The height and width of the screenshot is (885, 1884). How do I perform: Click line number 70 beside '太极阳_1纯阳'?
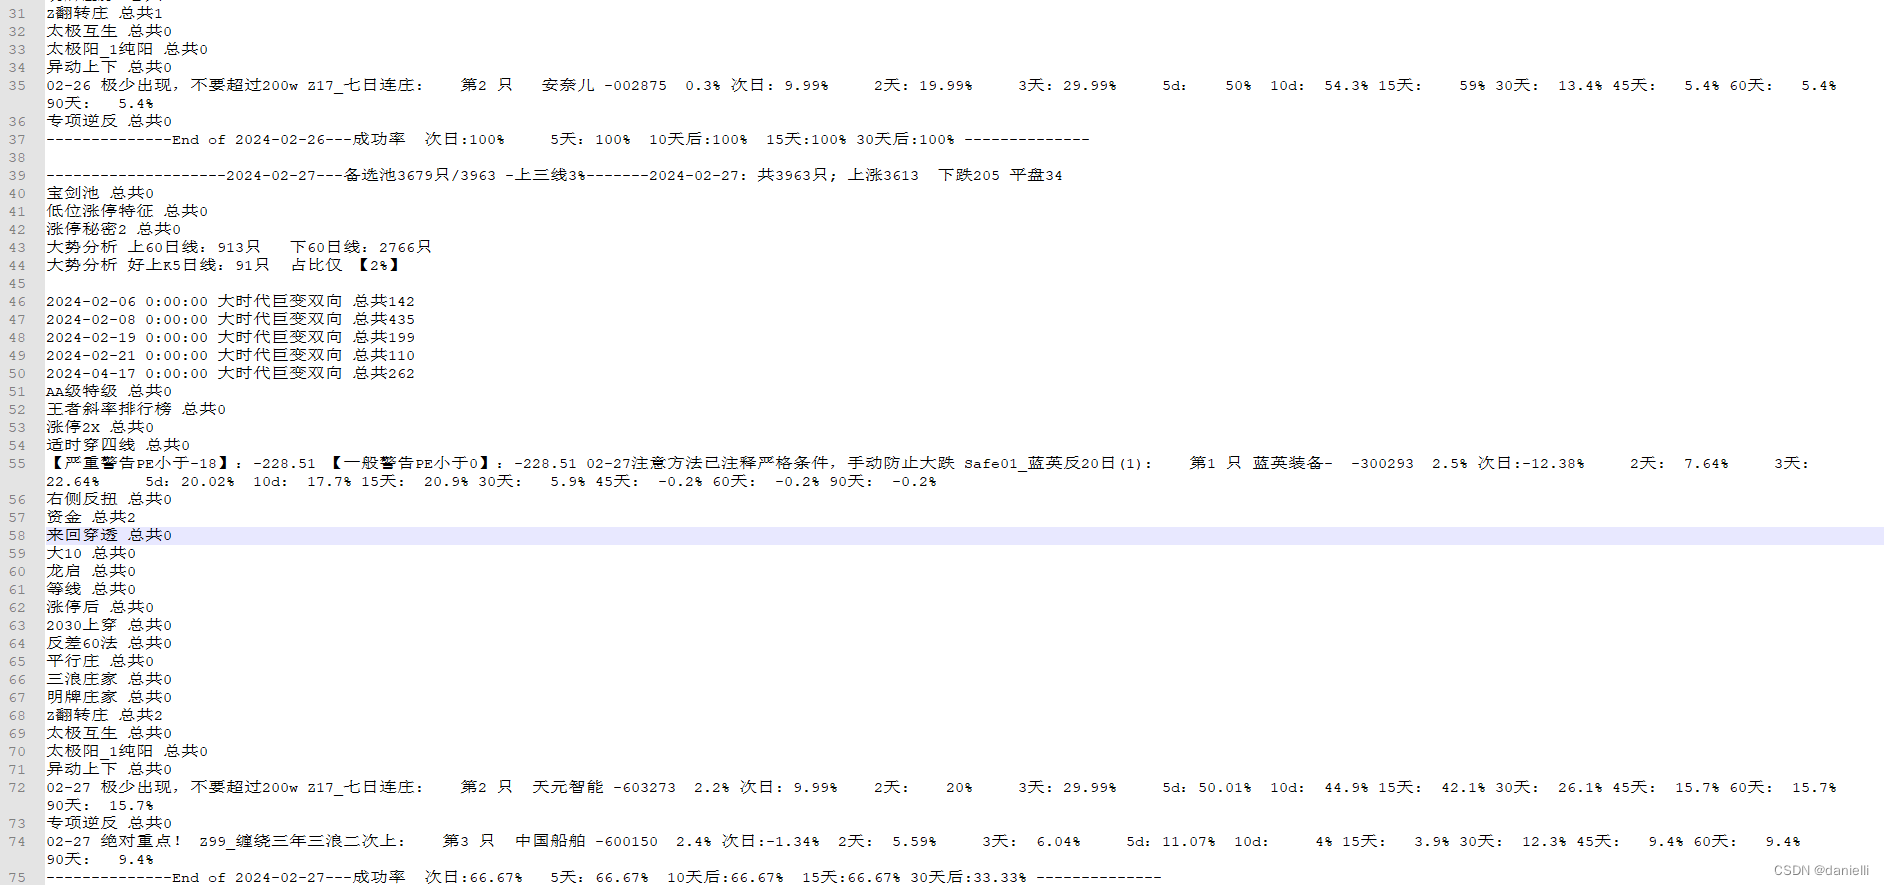pyautogui.click(x=17, y=751)
